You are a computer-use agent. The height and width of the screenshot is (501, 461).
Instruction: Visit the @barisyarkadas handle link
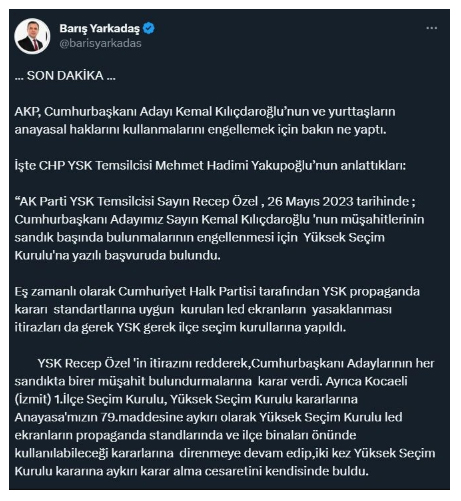tap(100, 43)
